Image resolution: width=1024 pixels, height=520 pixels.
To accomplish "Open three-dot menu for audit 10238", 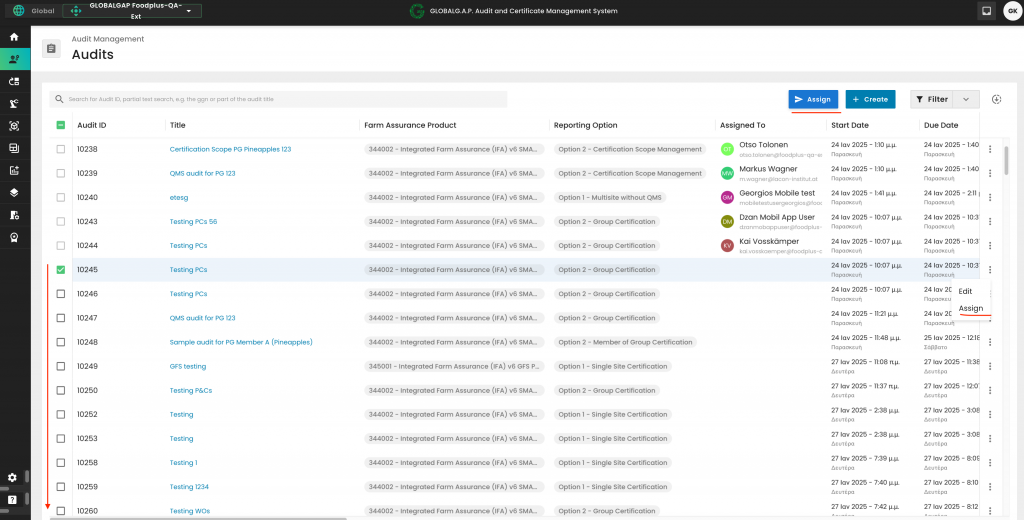I will pos(990,149).
